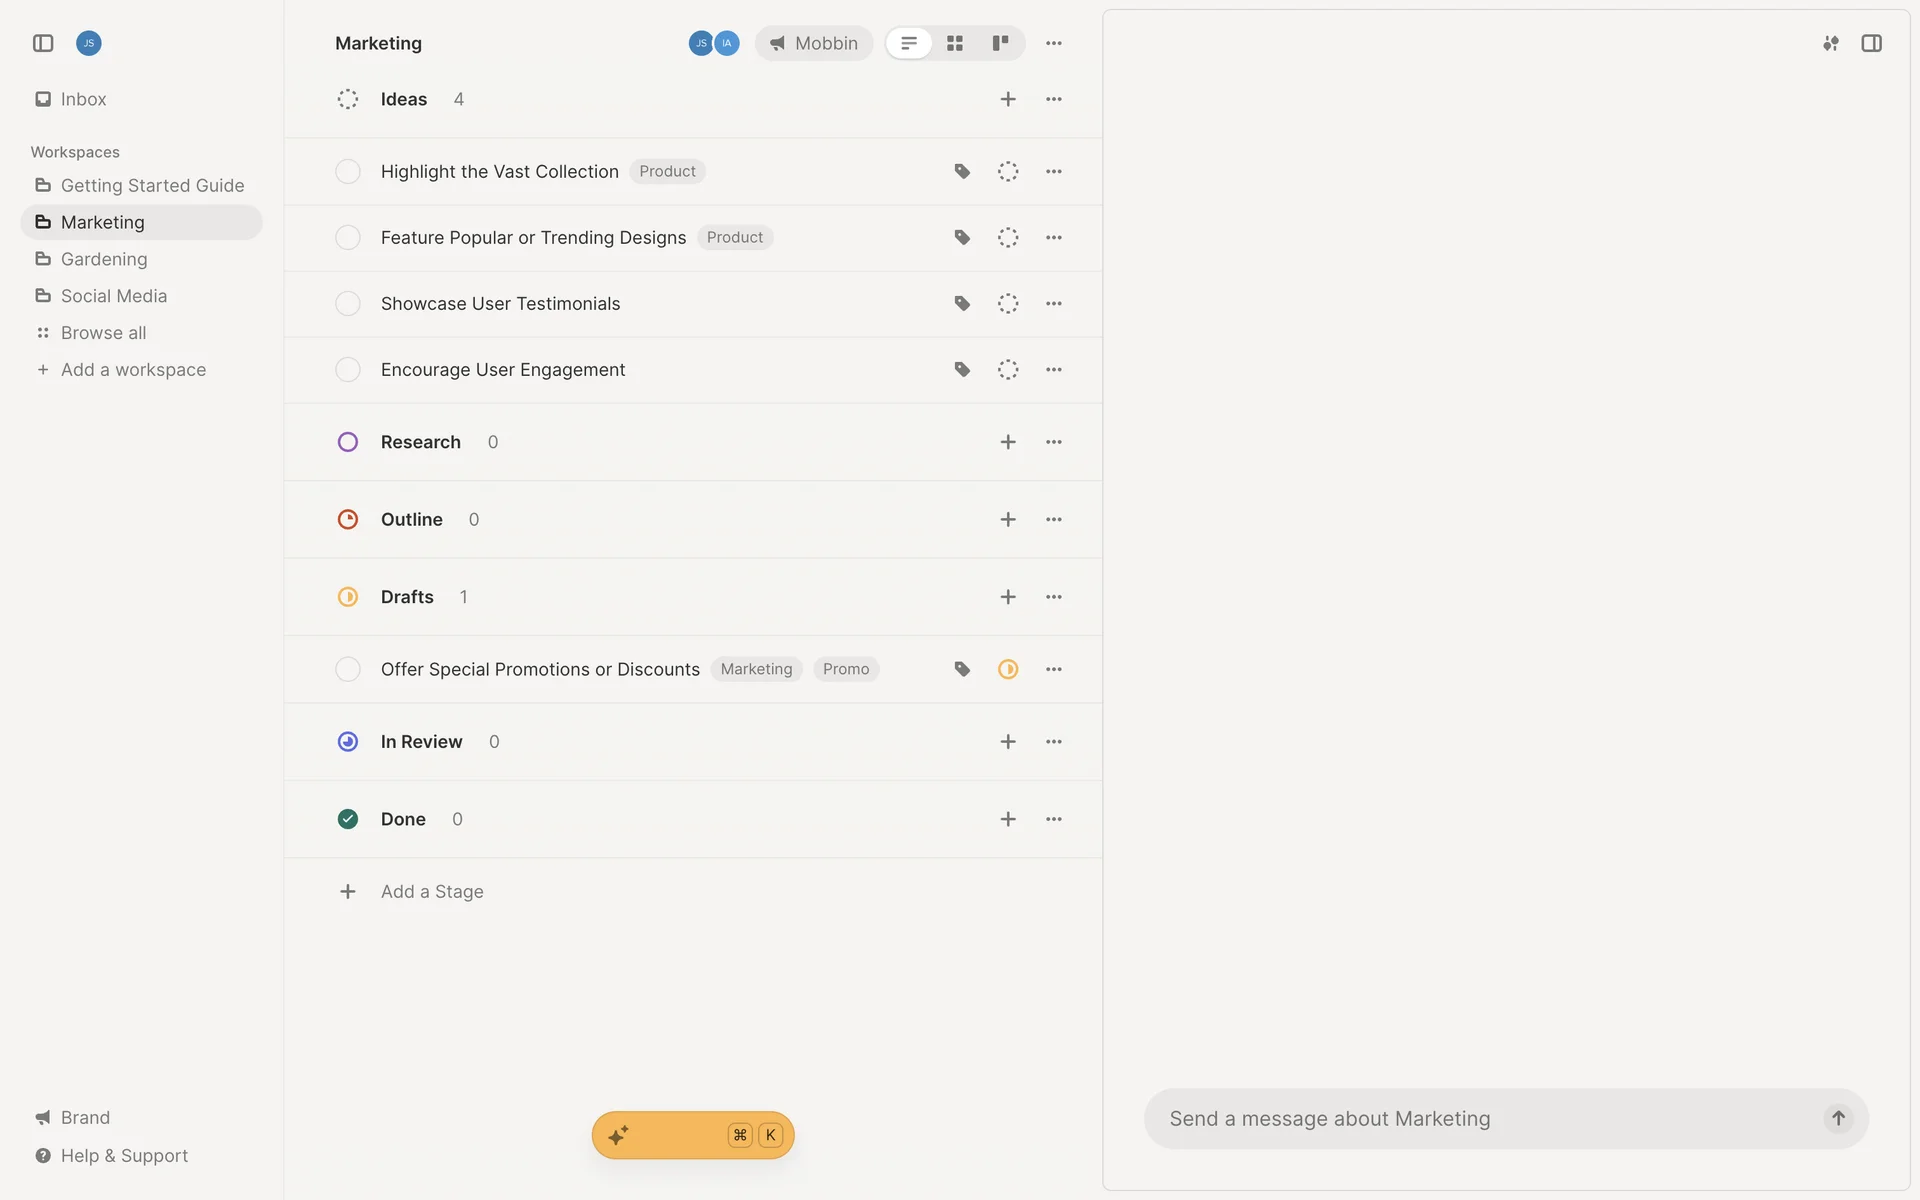Add a new item to the Drafts stage

(x=1008, y=597)
